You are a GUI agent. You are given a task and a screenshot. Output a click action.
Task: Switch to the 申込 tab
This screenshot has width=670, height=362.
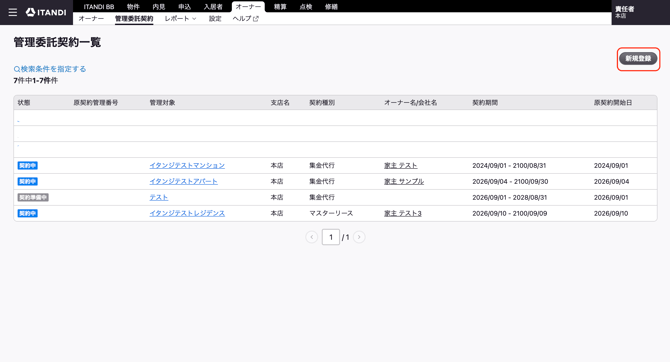pyautogui.click(x=184, y=7)
